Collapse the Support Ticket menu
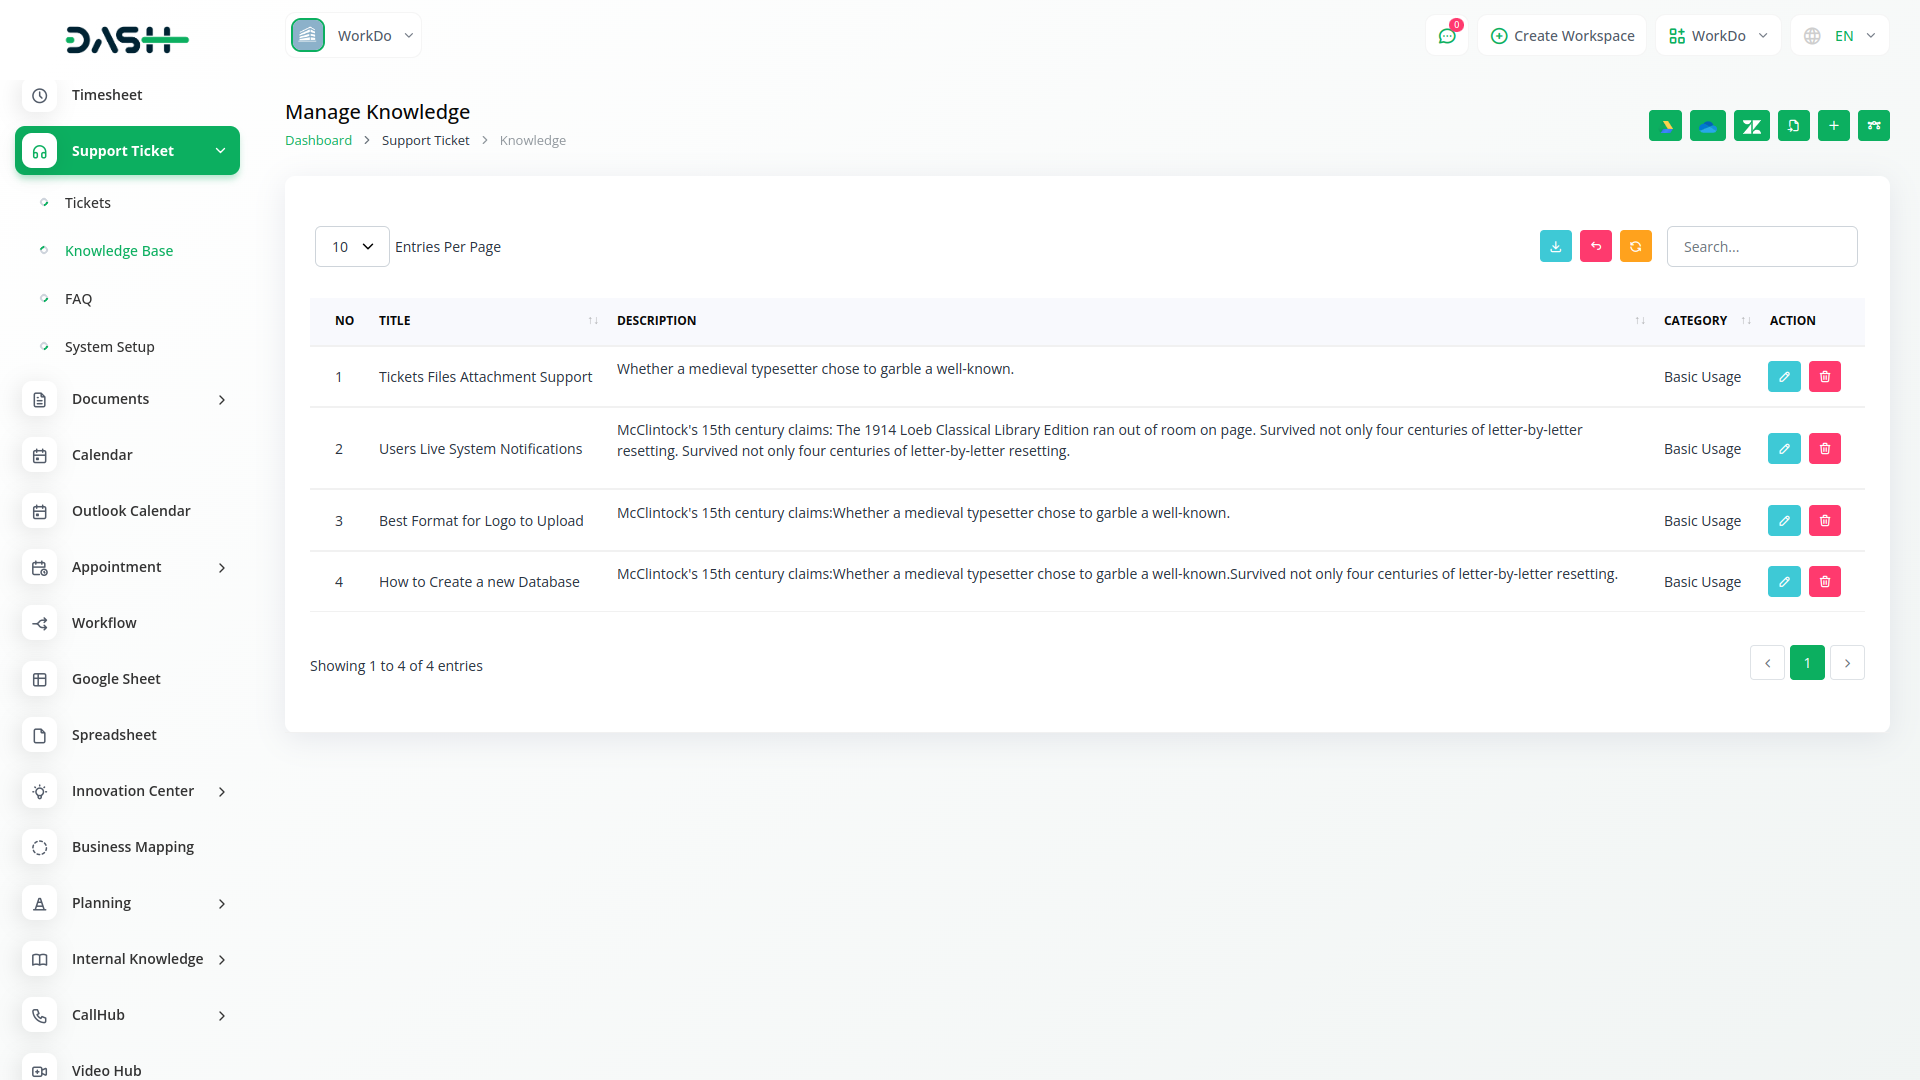The height and width of the screenshot is (1080, 1920). click(x=127, y=151)
